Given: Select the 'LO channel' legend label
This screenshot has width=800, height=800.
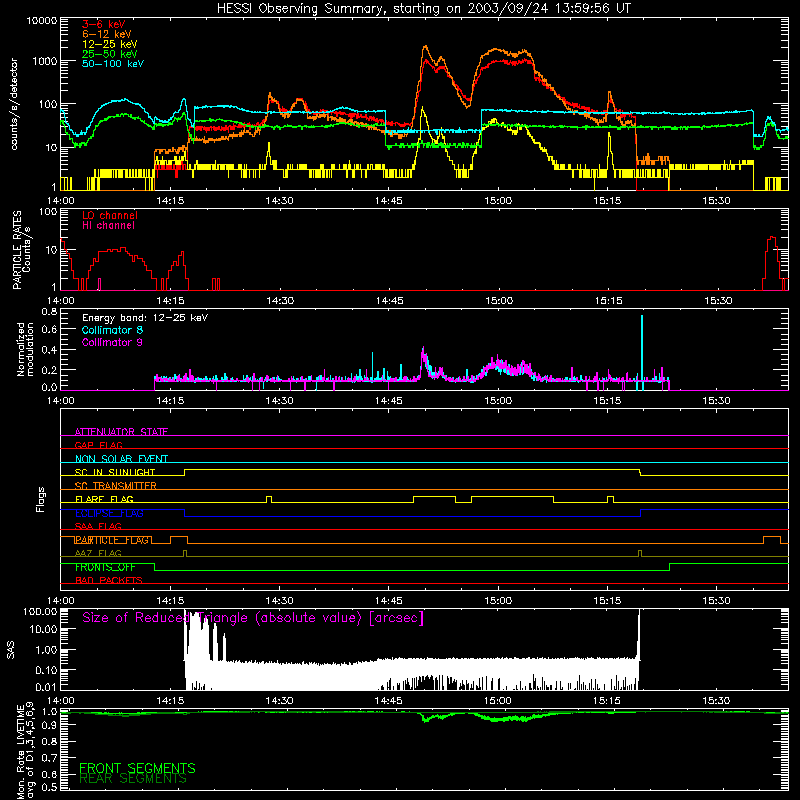Looking at the screenshot, I should [110, 215].
